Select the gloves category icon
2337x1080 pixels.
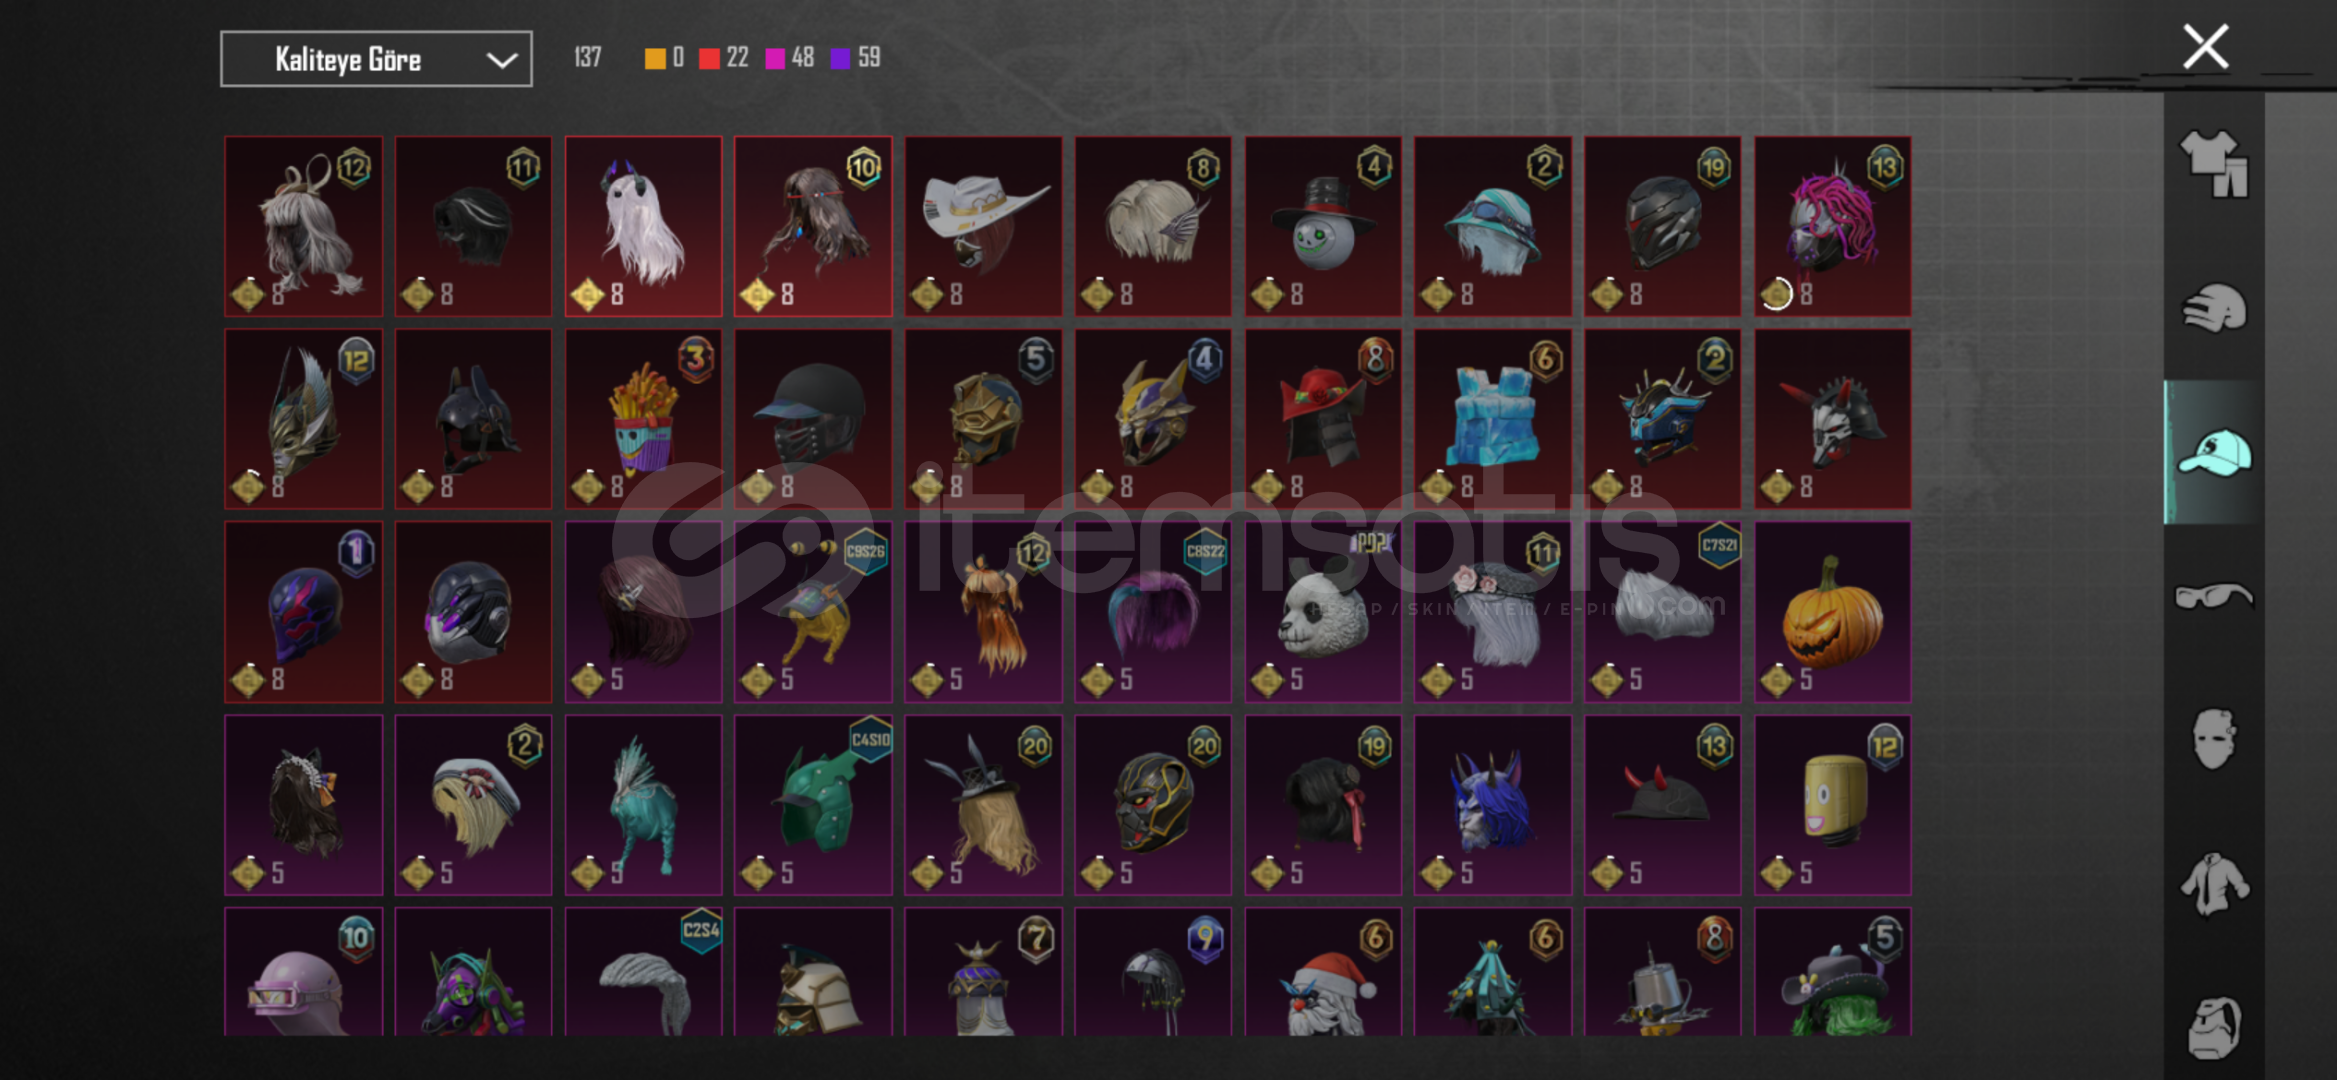[2214, 307]
